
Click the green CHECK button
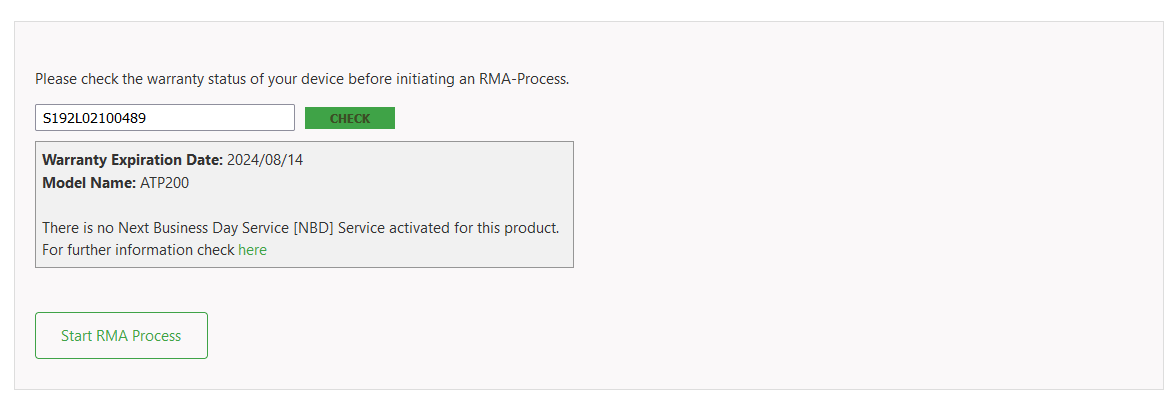pyautogui.click(x=350, y=118)
